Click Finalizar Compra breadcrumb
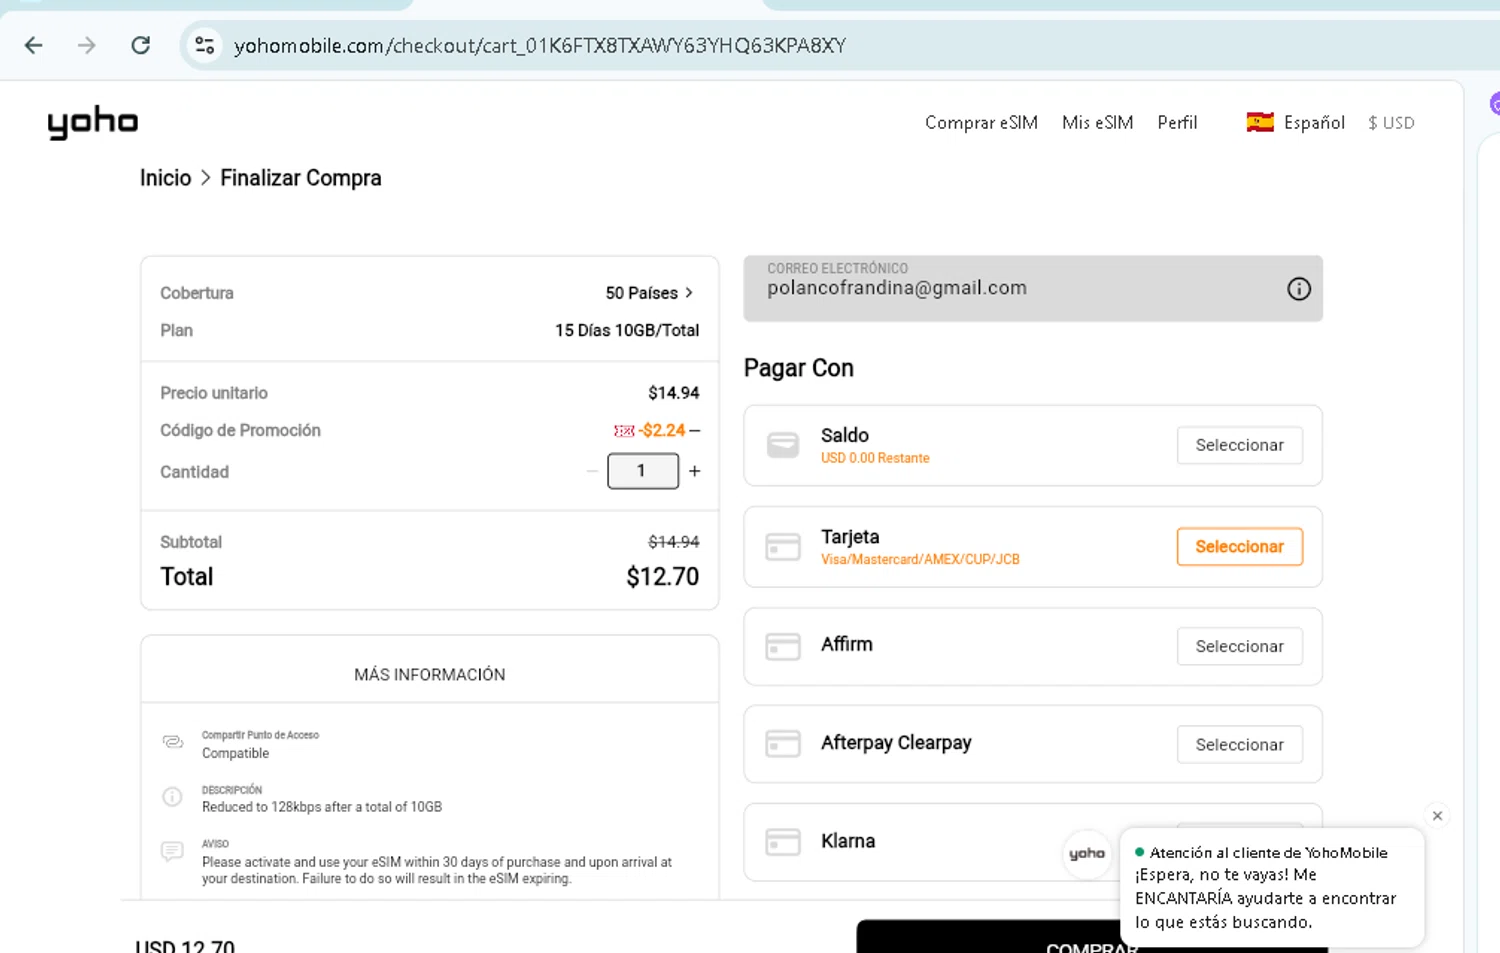Viewport: 1500px width, 953px height. tap(300, 178)
